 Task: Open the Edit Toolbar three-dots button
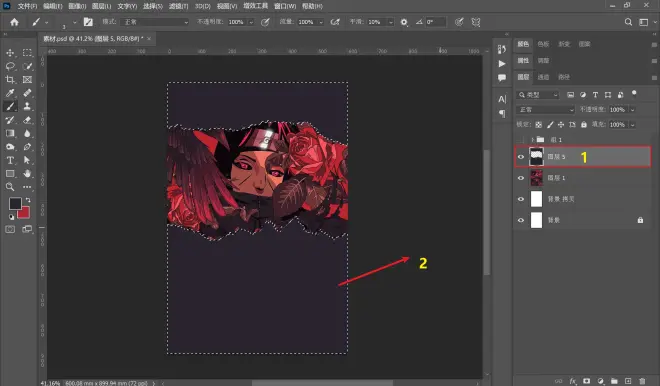[x=27, y=187]
